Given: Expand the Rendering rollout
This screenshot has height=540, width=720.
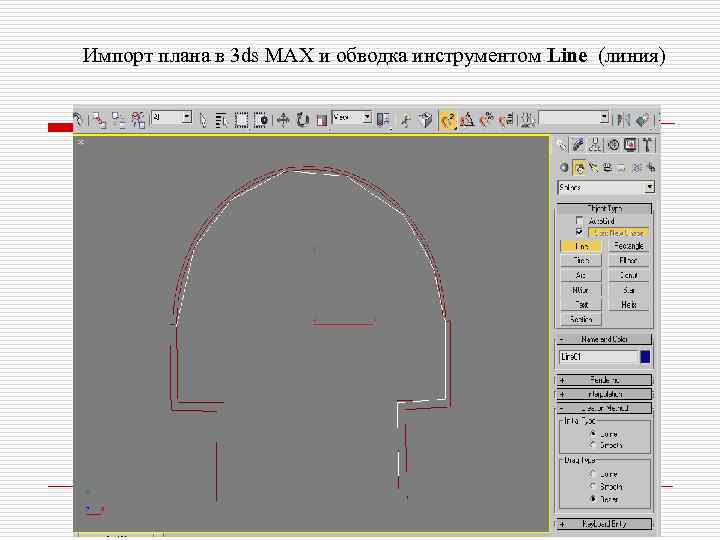Looking at the screenshot, I should (604, 380).
